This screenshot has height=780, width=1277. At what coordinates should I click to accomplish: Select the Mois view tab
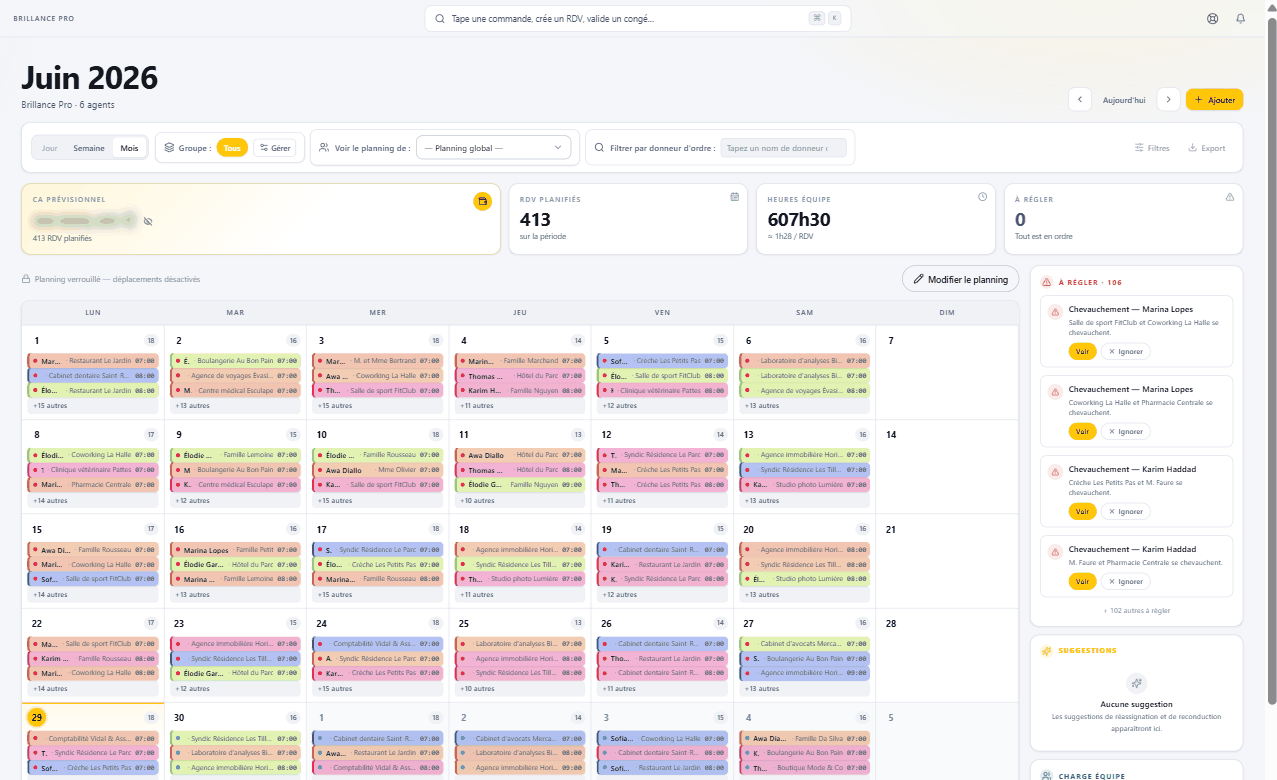pyautogui.click(x=130, y=148)
